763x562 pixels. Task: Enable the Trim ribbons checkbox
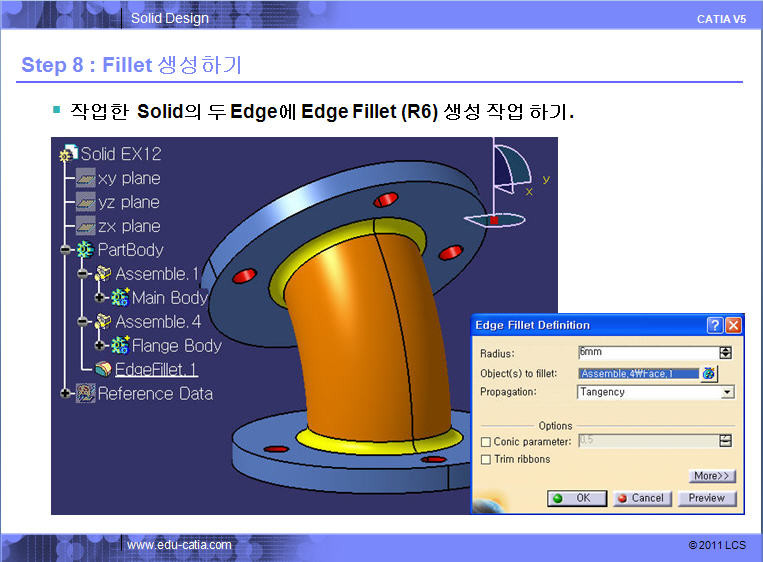[x=486, y=459]
